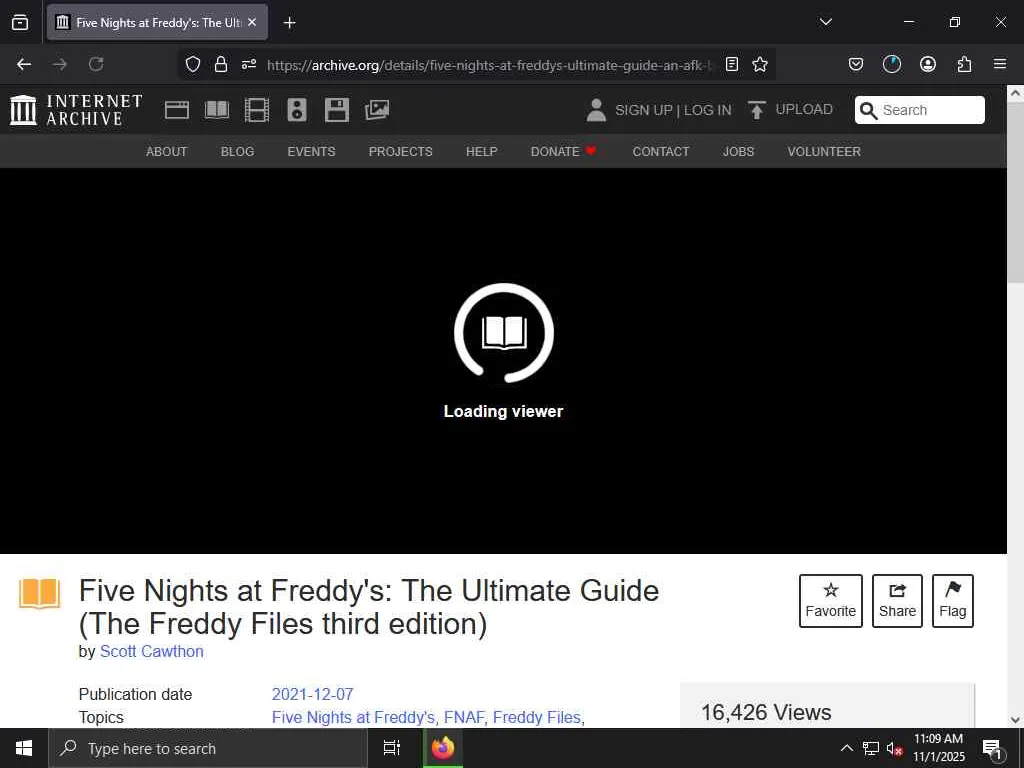1024x768 pixels.
Task: Open the Five Nights at Freddy's topic link
Action: tap(353, 717)
